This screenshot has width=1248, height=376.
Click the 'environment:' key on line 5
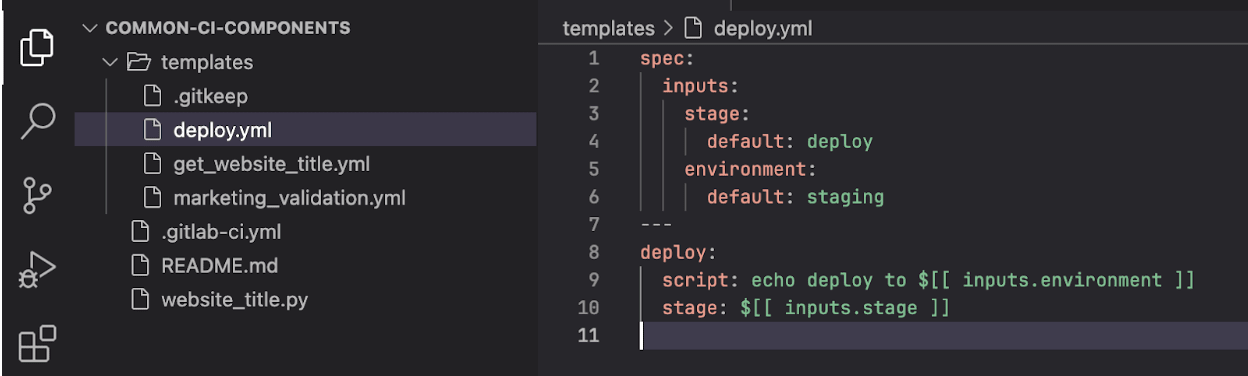click(751, 169)
